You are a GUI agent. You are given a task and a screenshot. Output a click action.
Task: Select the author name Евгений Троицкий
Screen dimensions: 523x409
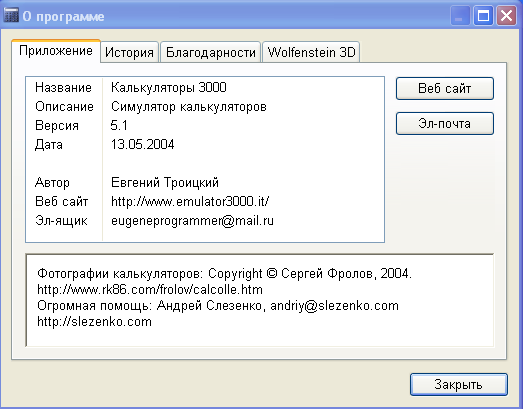tap(165, 182)
